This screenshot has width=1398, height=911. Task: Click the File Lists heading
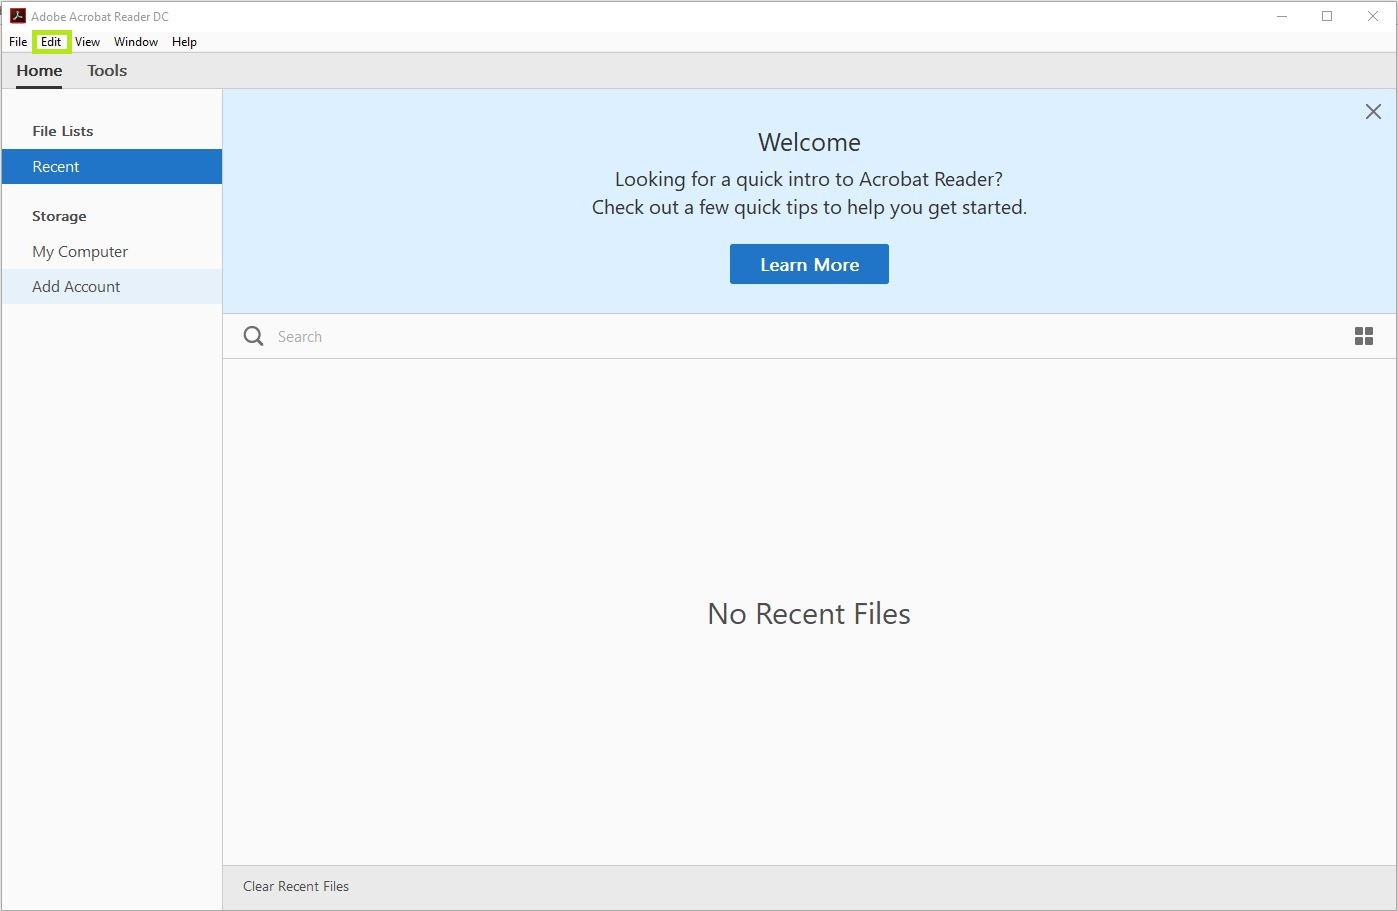point(63,131)
